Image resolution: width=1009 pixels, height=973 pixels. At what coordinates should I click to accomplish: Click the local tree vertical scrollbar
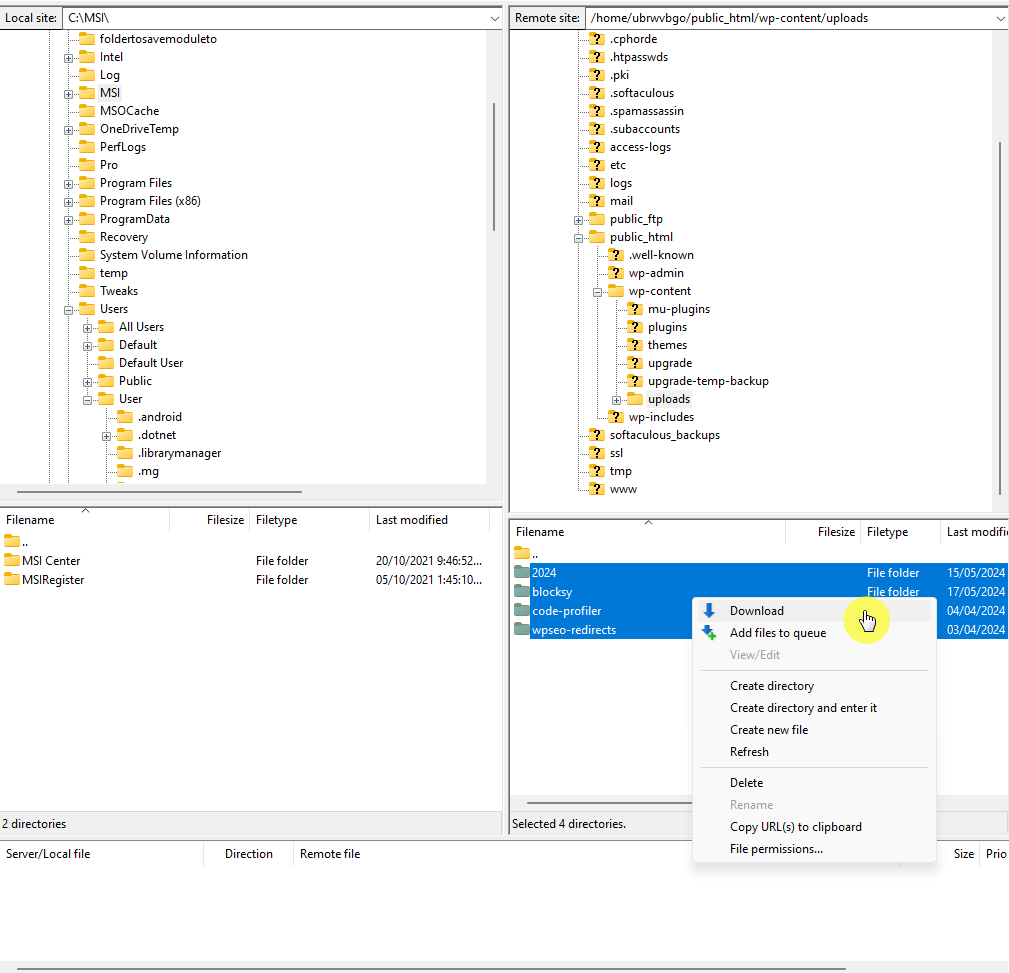pos(494,167)
